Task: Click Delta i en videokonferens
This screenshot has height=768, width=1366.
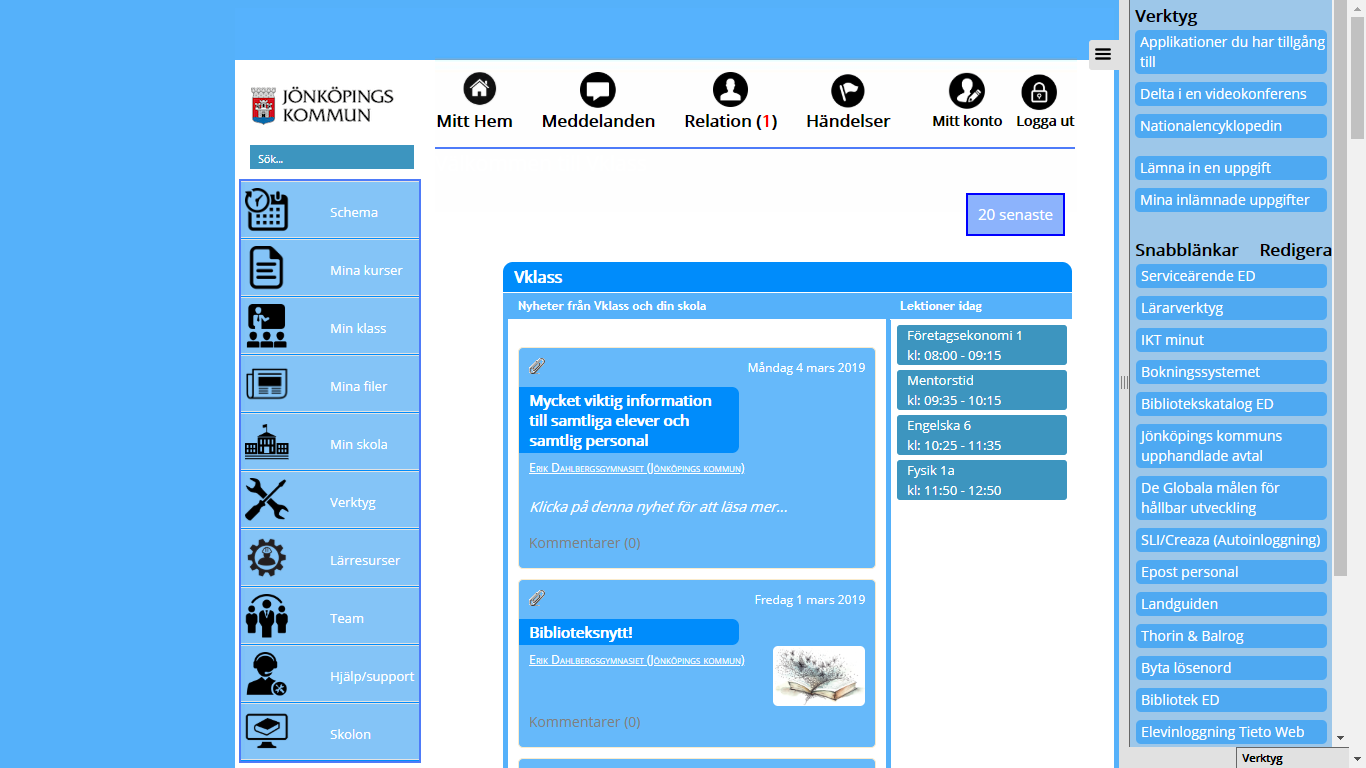Action: pos(1231,94)
